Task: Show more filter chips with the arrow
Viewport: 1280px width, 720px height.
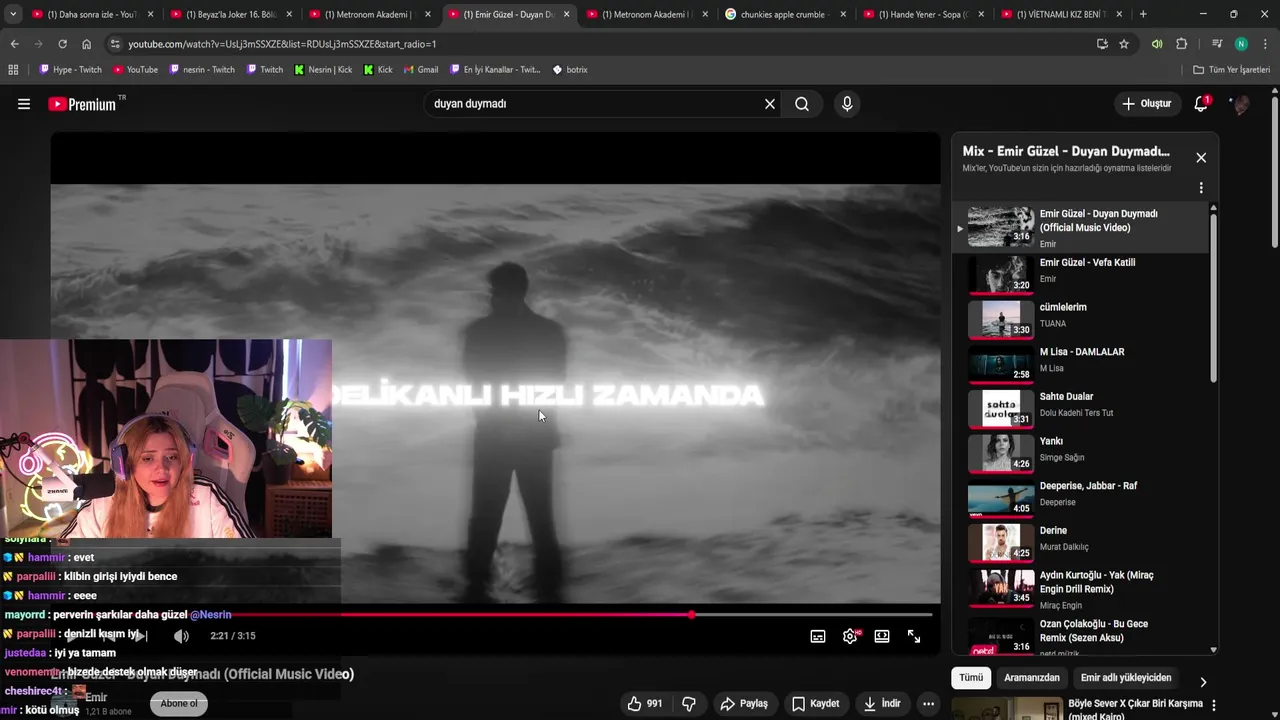Action: click(1202, 681)
